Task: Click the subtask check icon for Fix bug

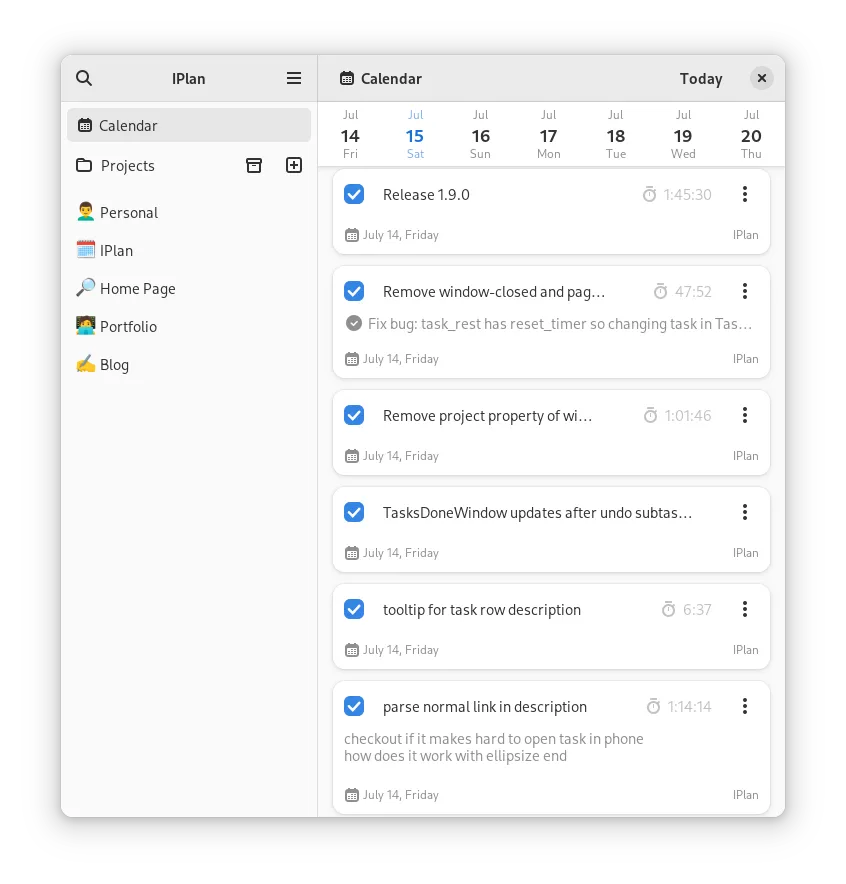Action: [x=354, y=323]
